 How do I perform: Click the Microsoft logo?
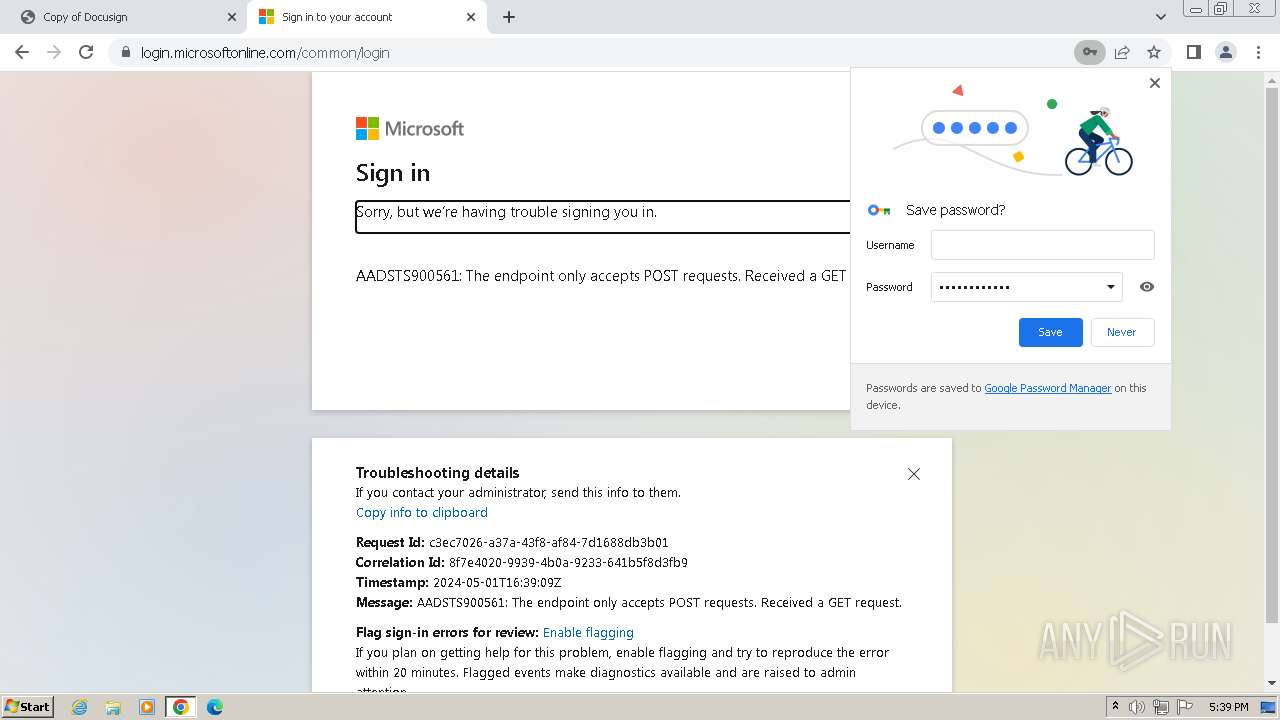tap(410, 128)
